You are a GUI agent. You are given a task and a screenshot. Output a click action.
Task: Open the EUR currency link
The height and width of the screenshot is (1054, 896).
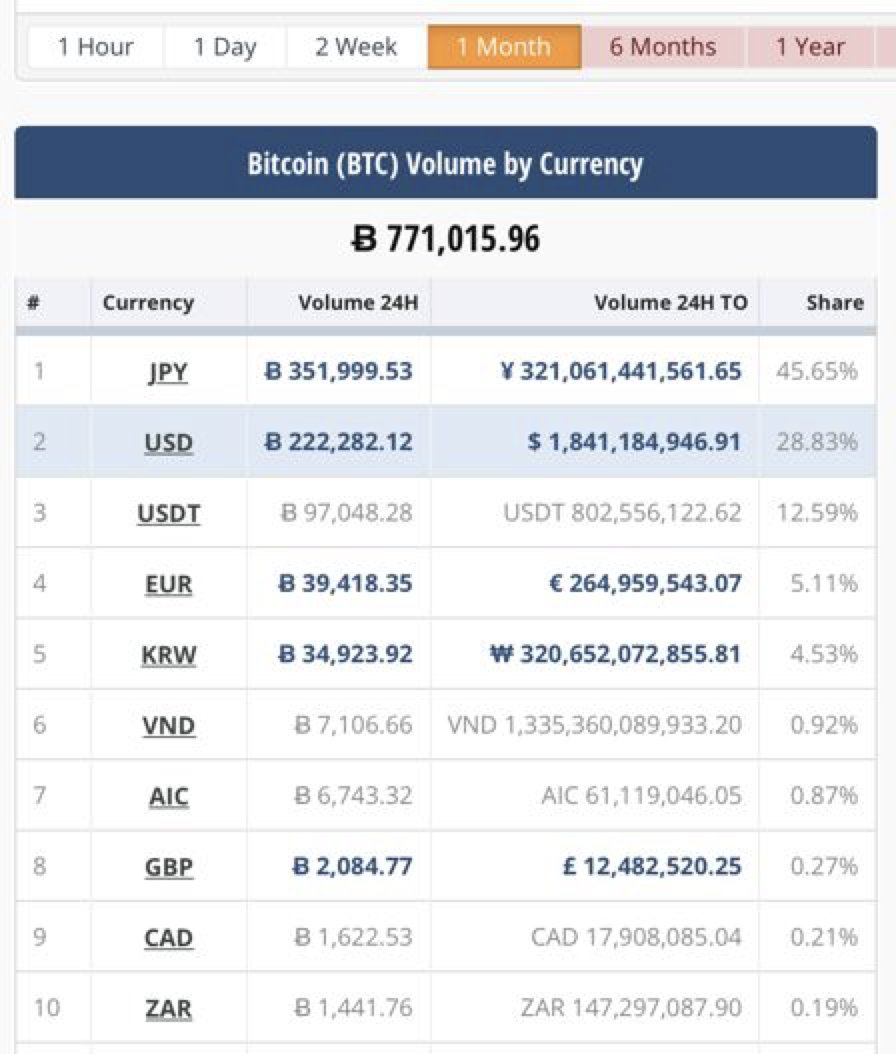pos(168,584)
